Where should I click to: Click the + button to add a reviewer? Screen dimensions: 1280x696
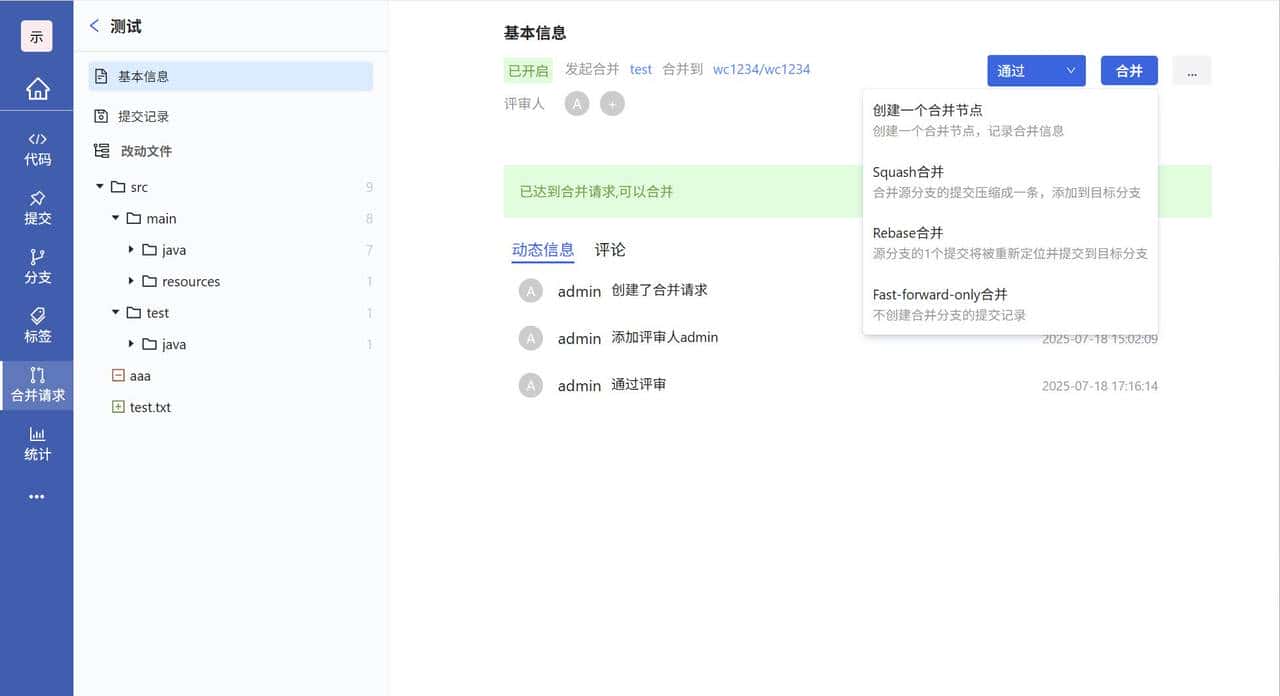[612, 103]
